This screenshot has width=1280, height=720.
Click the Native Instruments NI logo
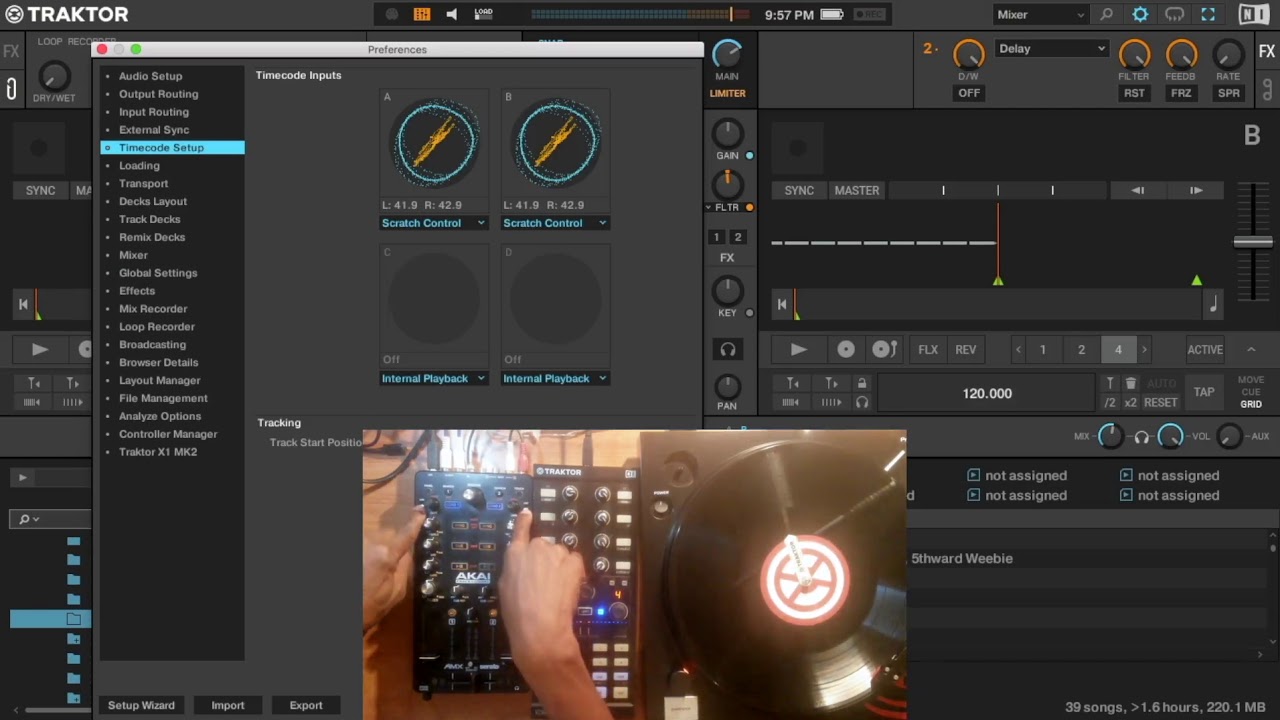tap(1254, 15)
